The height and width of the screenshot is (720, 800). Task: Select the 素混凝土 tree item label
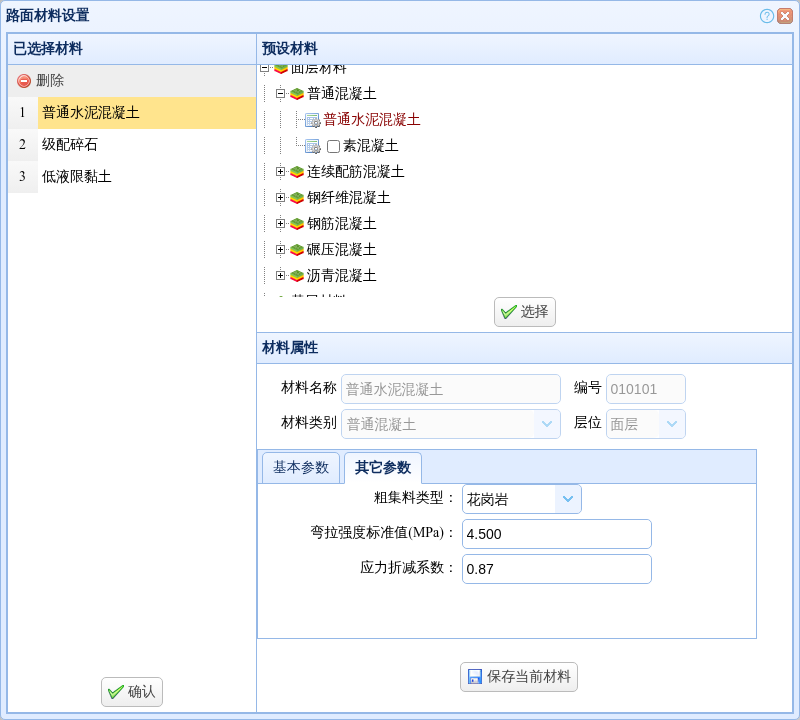[370, 146]
